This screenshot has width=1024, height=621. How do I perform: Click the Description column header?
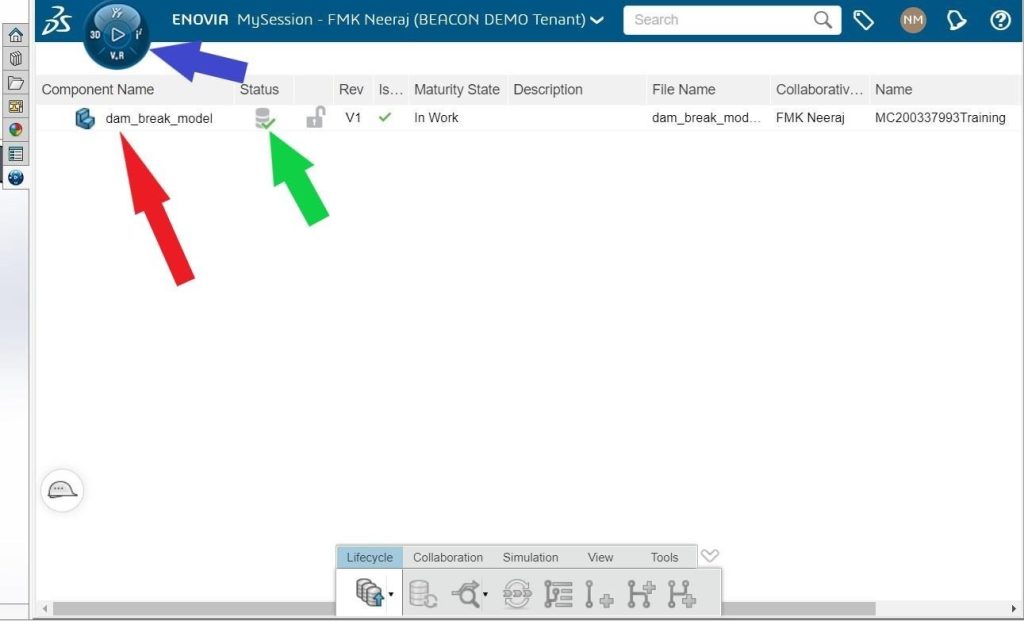coord(548,89)
